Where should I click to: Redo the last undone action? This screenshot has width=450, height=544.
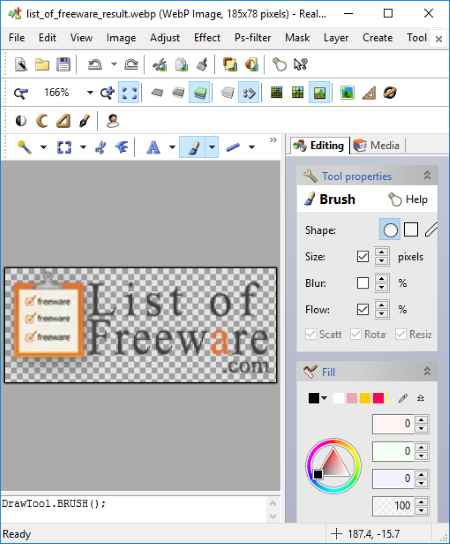point(131,65)
